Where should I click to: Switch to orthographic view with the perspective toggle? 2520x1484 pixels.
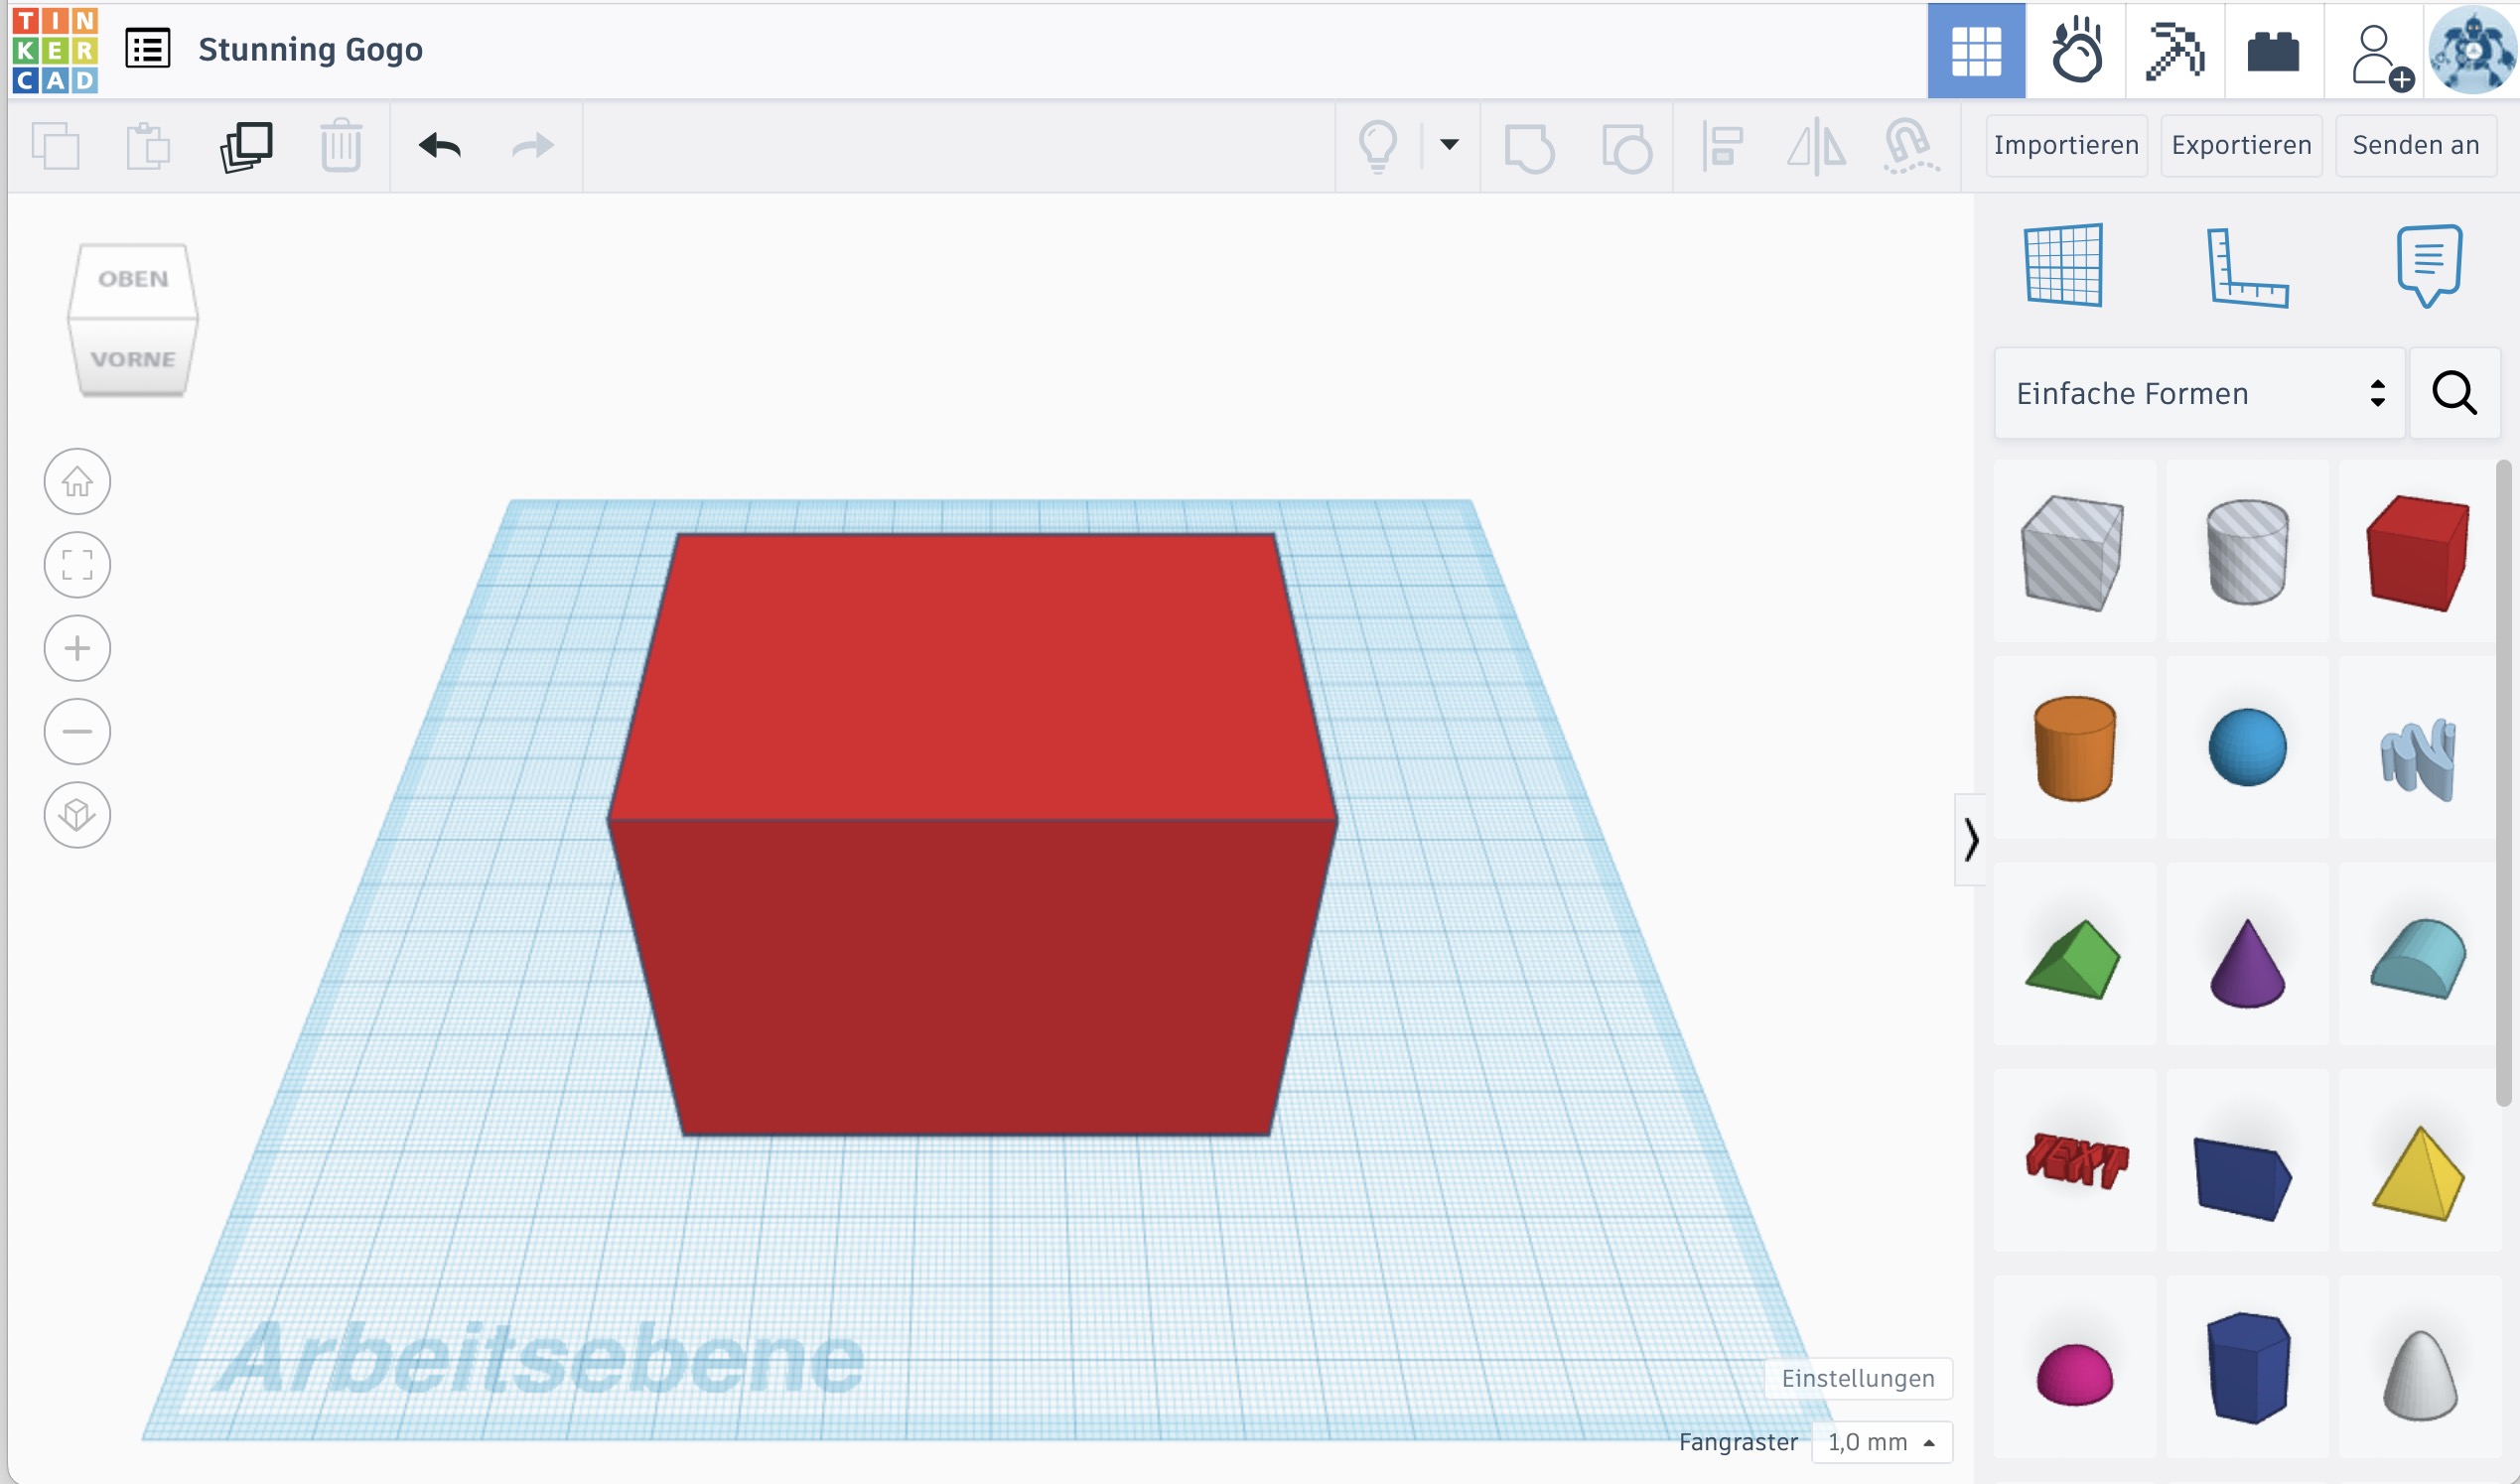coord(77,815)
